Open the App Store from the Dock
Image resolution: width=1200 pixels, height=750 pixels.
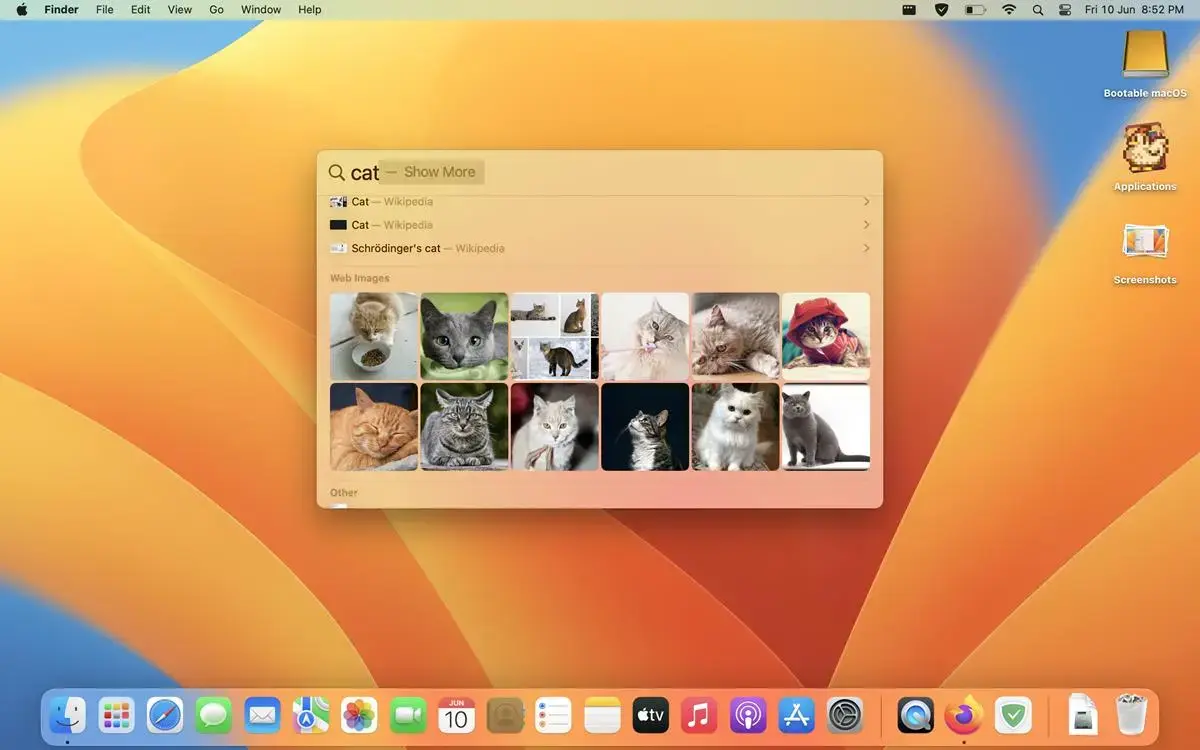[x=795, y=715]
